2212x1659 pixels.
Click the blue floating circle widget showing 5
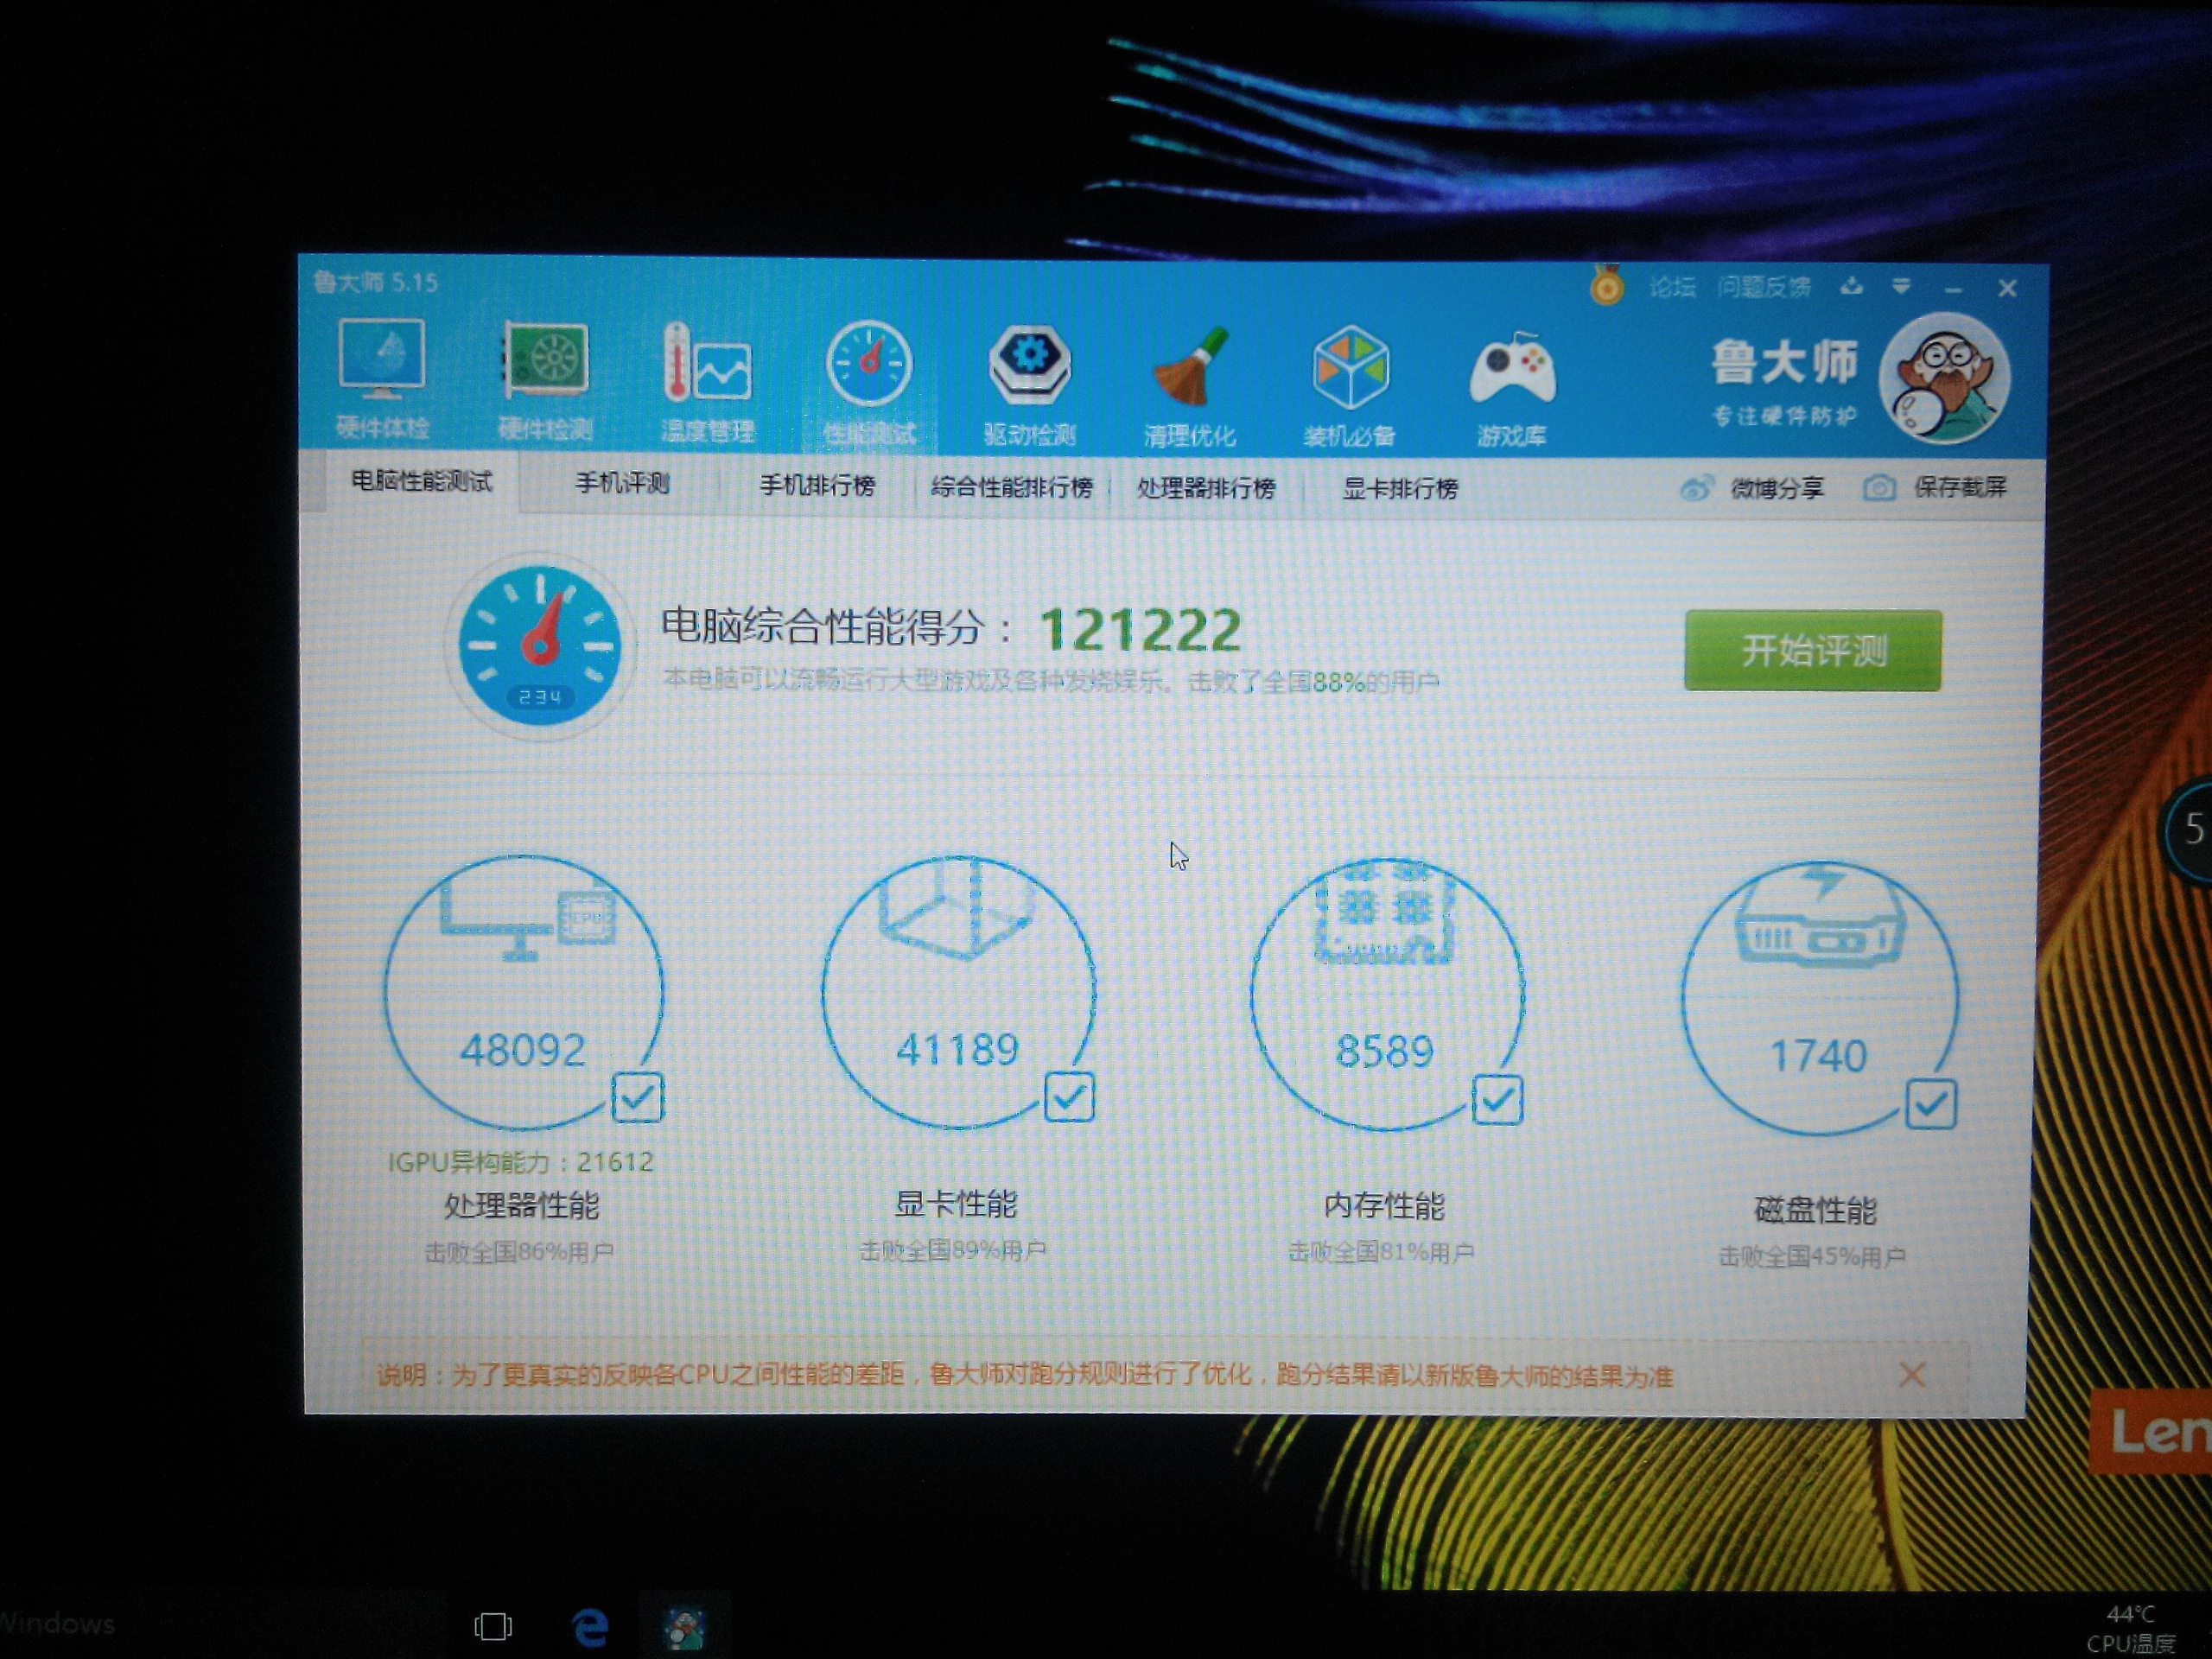pos(2190,830)
